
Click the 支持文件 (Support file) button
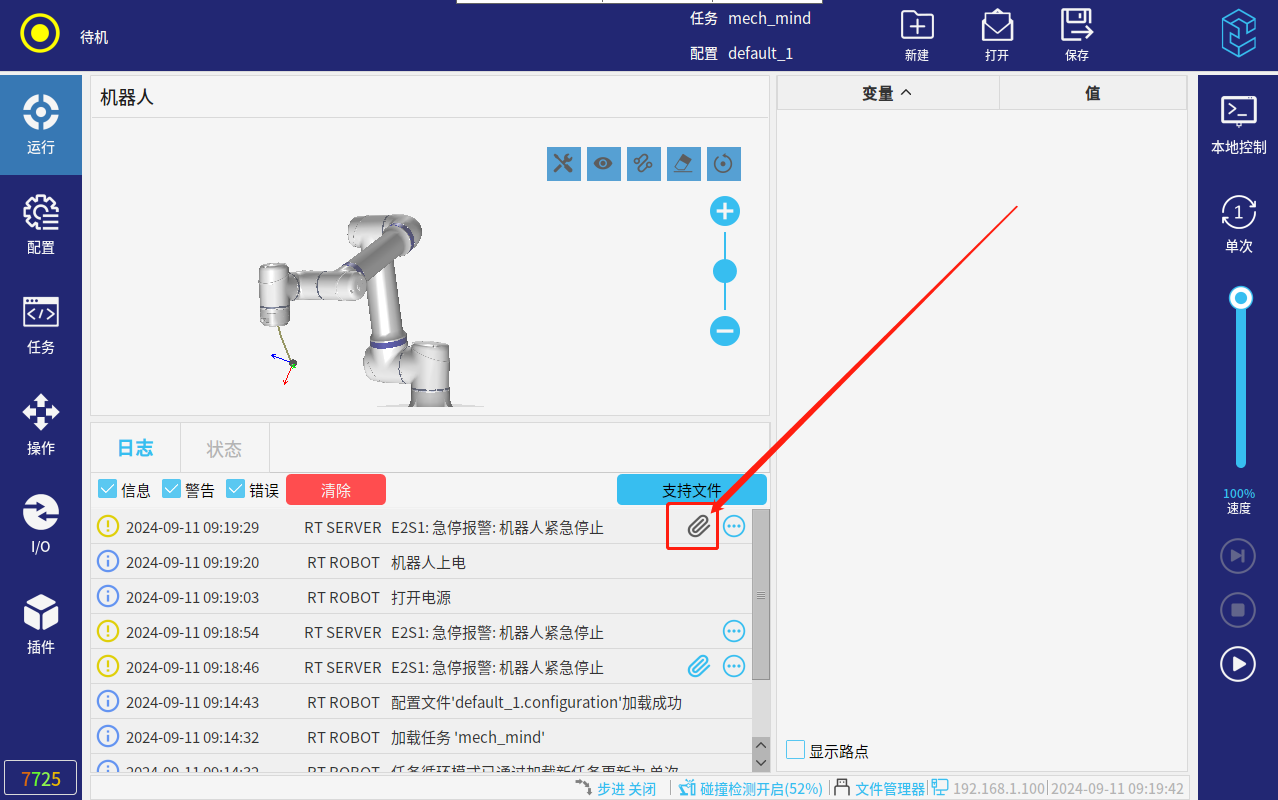691,490
